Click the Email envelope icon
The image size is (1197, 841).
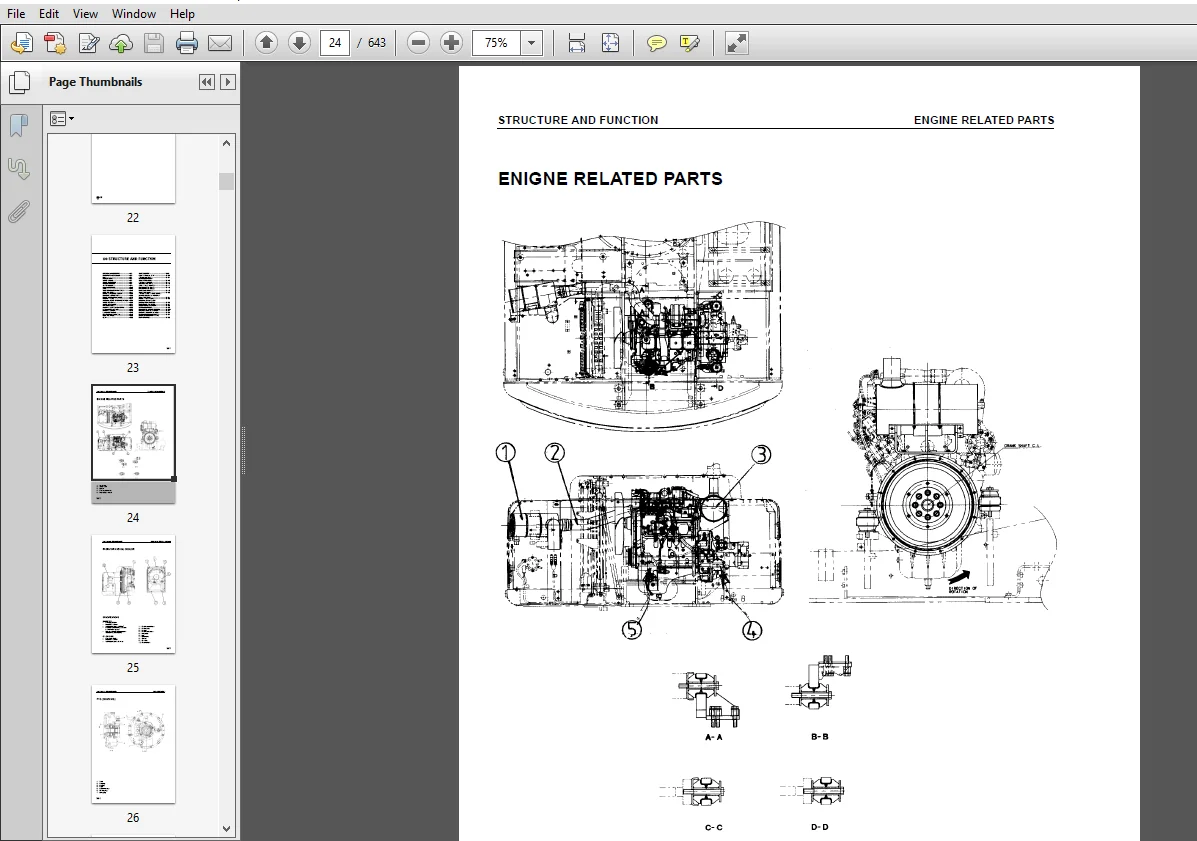(220, 43)
